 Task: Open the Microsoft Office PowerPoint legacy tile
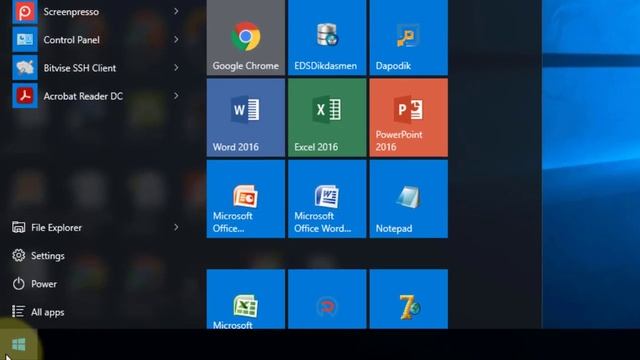tap(246, 199)
